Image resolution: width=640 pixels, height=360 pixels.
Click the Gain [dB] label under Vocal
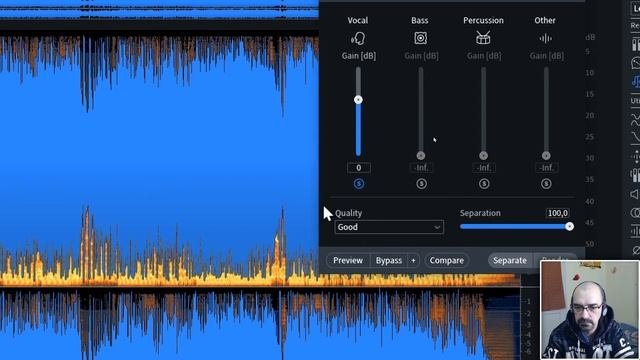pos(359,56)
